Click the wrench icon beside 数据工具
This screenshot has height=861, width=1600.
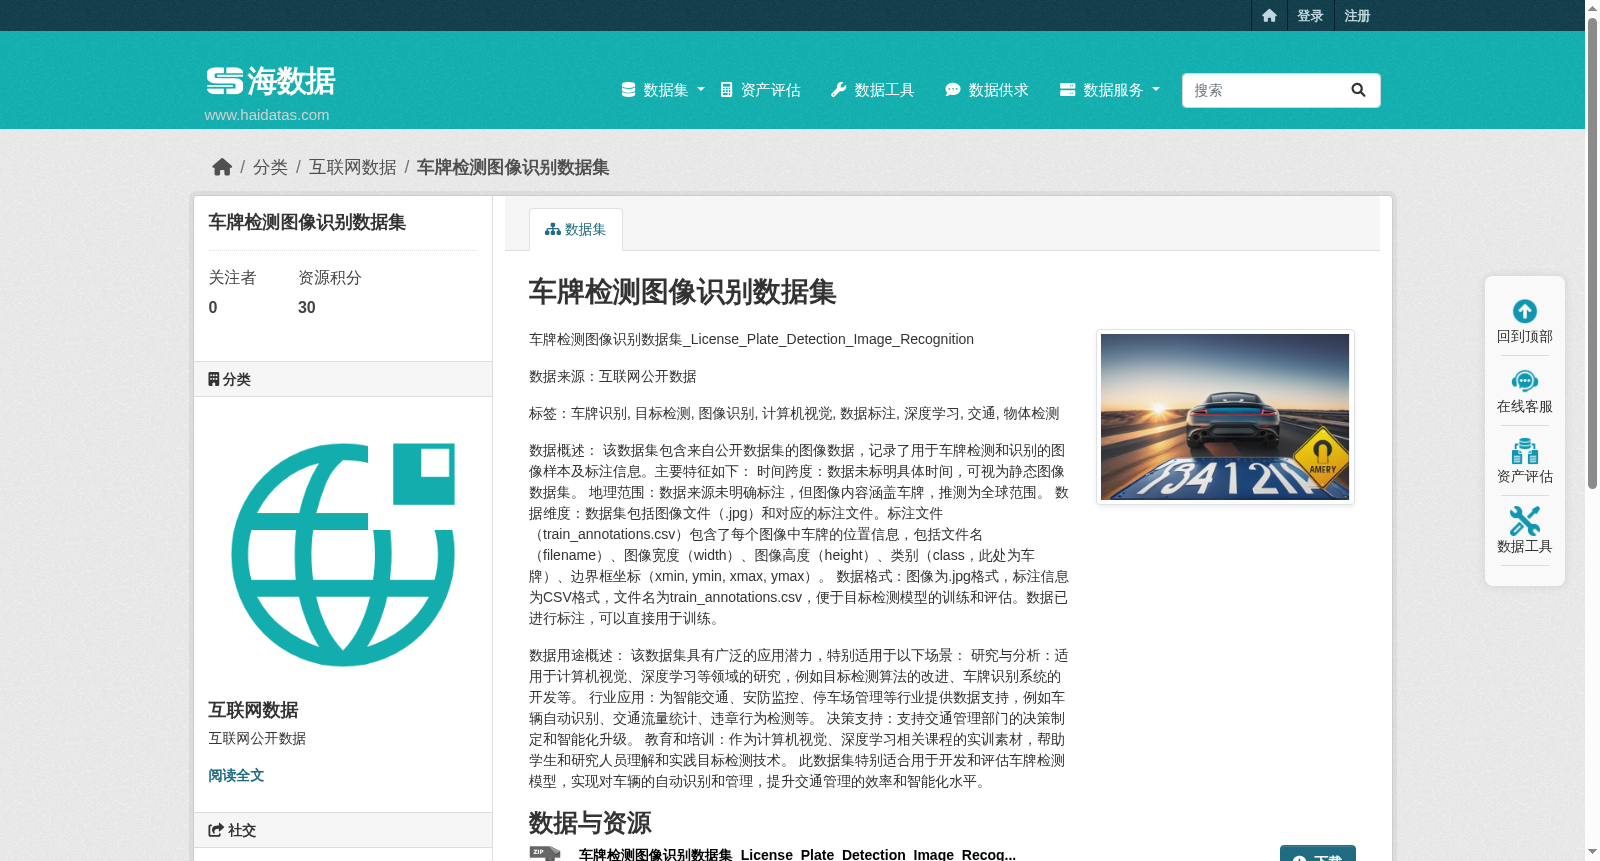pyautogui.click(x=839, y=90)
